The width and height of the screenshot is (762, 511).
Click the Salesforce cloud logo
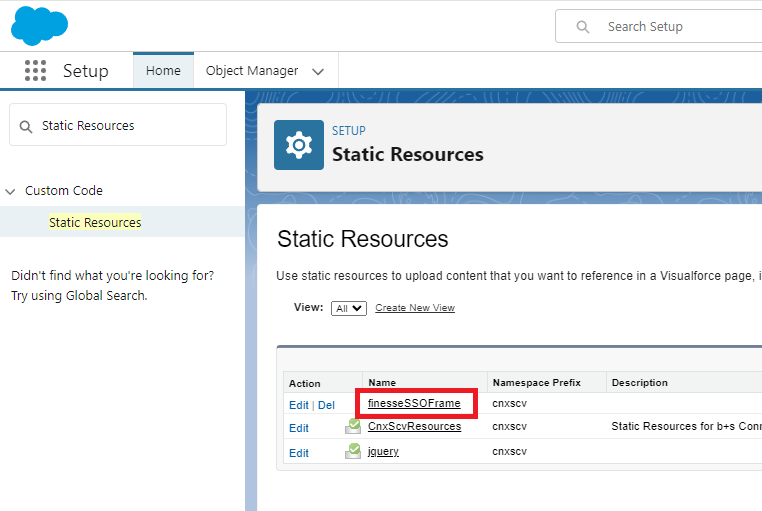(x=39, y=26)
